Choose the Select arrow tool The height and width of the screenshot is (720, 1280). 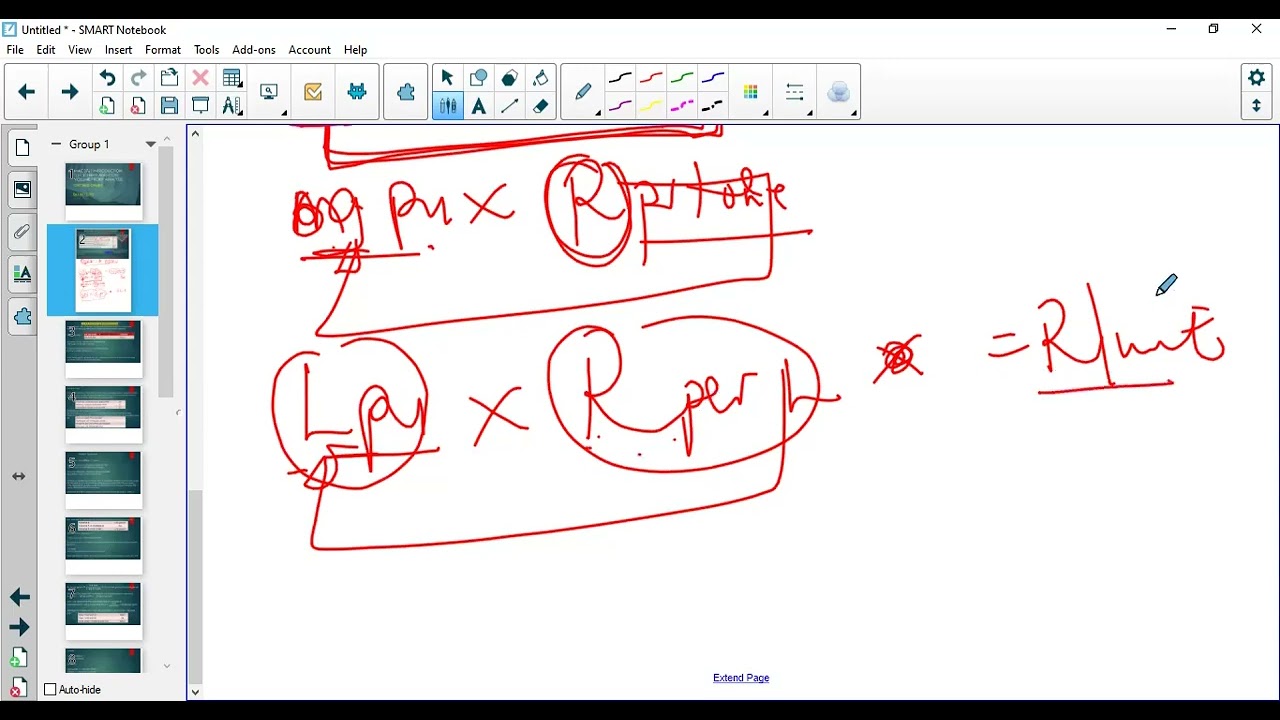point(447,78)
